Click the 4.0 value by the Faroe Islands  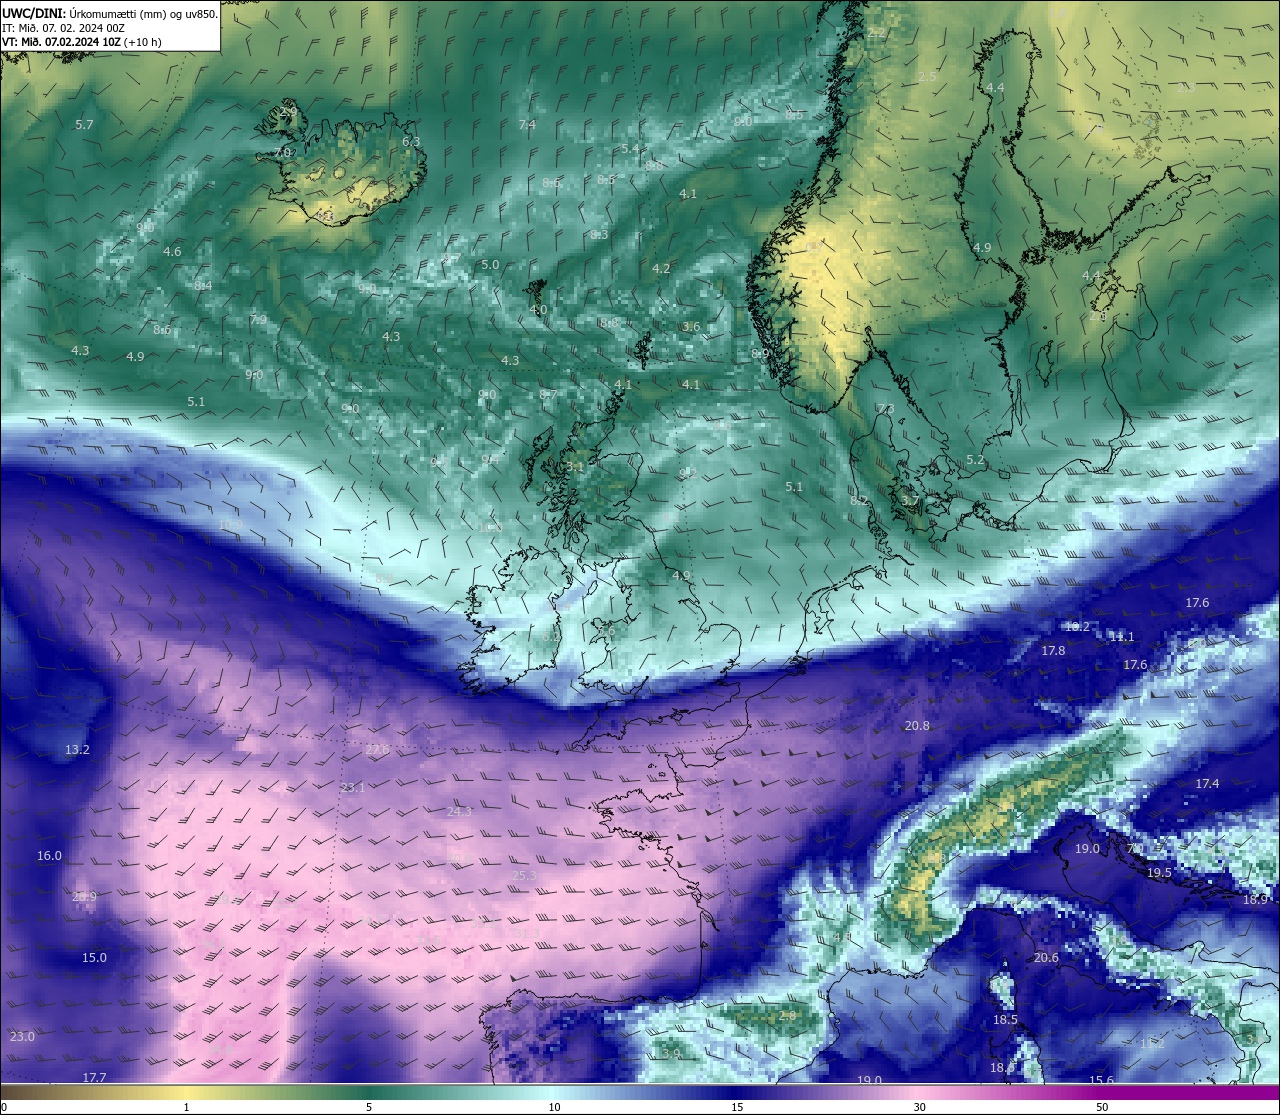pos(539,310)
